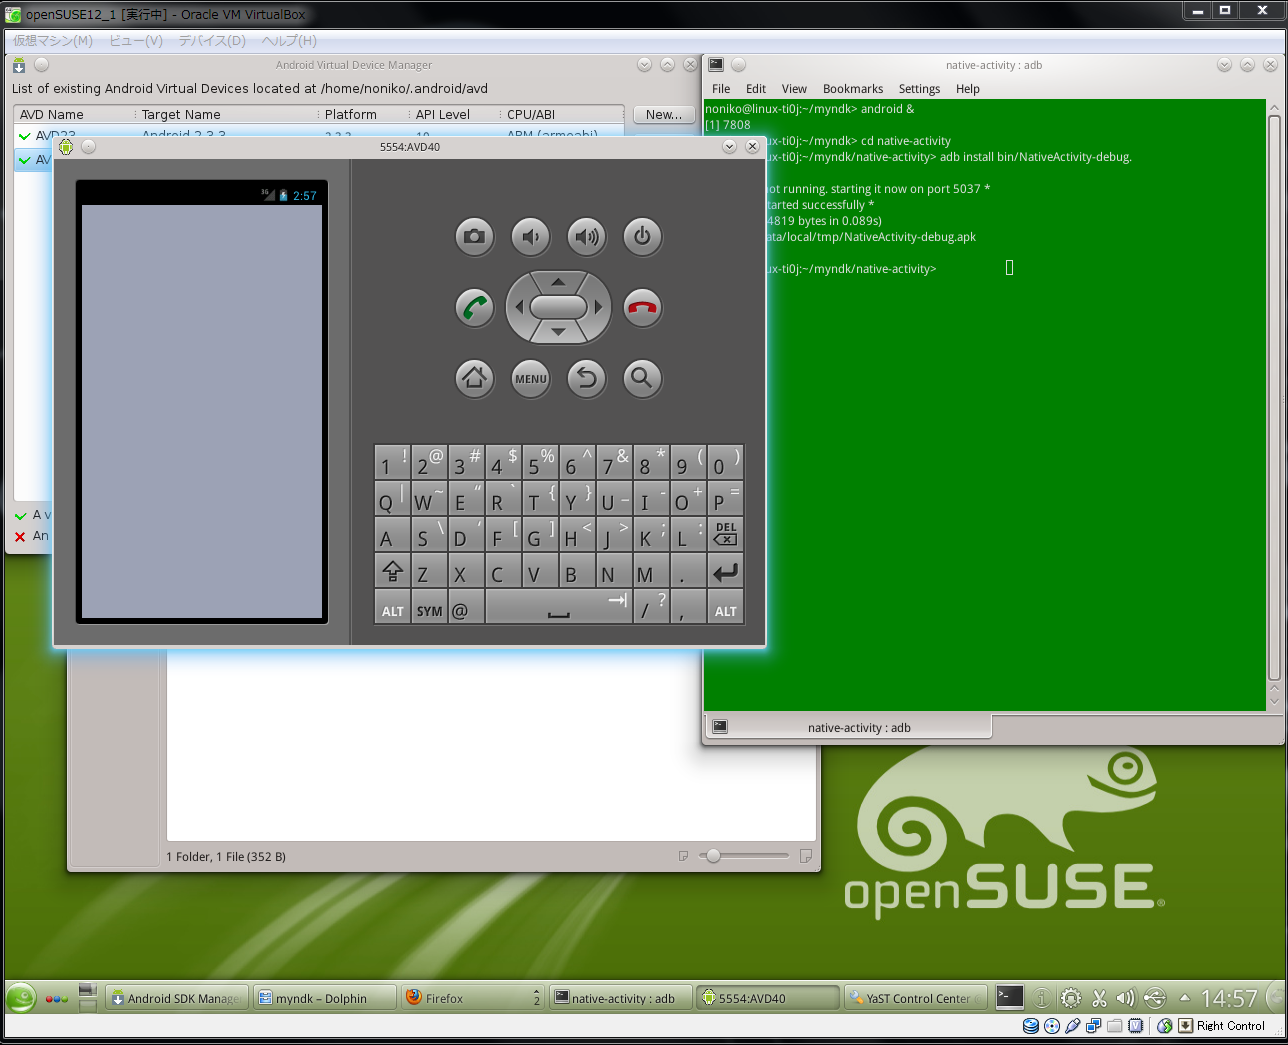Click the M key on emulator keyboard
Image resolution: width=1288 pixels, height=1045 pixels.
(x=651, y=572)
